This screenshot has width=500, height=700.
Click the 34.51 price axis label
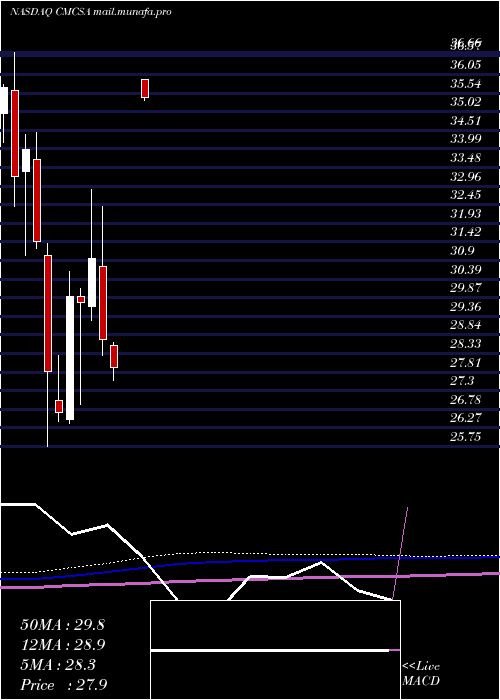(465, 121)
